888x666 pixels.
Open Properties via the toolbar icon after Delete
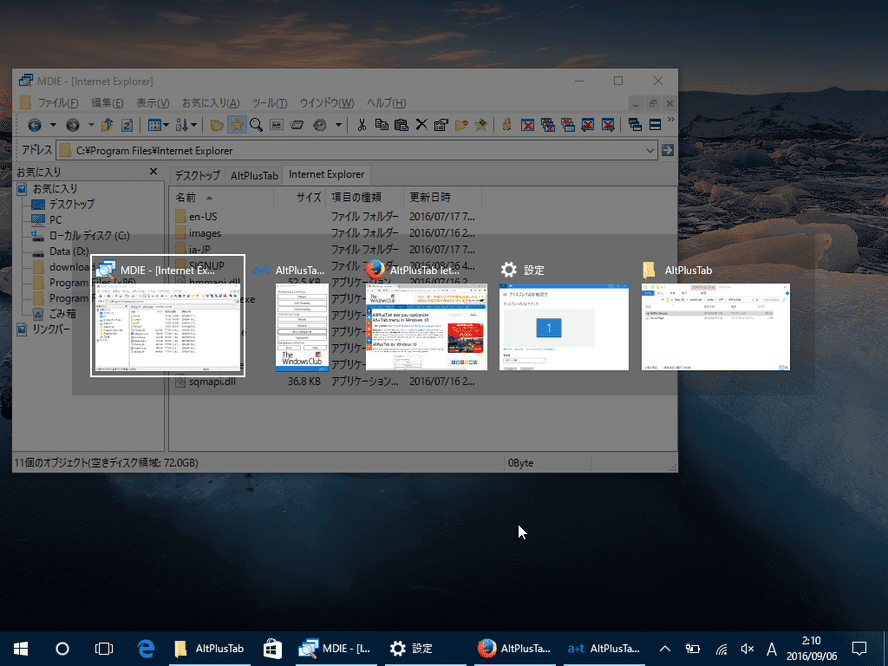[x=441, y=125]
